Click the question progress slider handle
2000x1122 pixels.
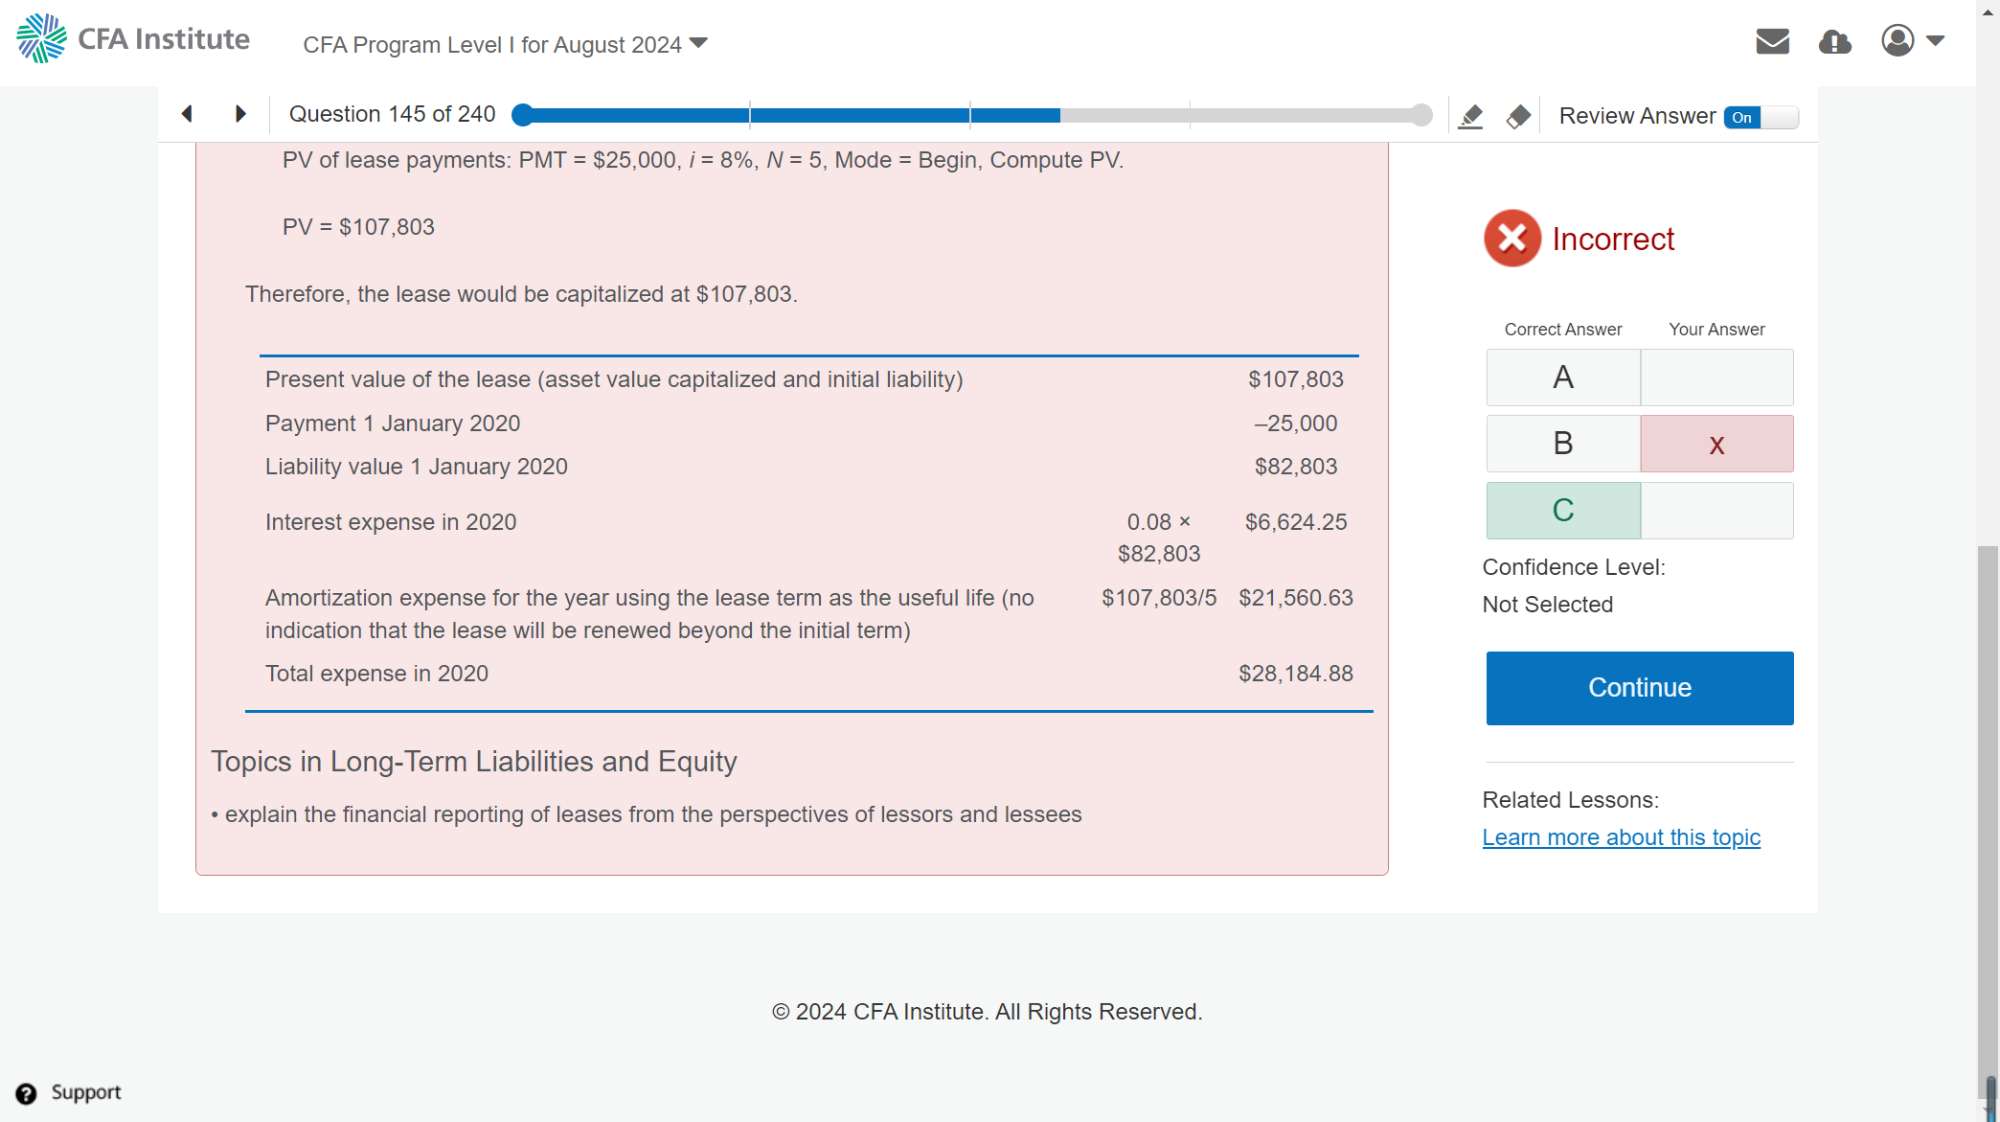point(521,115)
